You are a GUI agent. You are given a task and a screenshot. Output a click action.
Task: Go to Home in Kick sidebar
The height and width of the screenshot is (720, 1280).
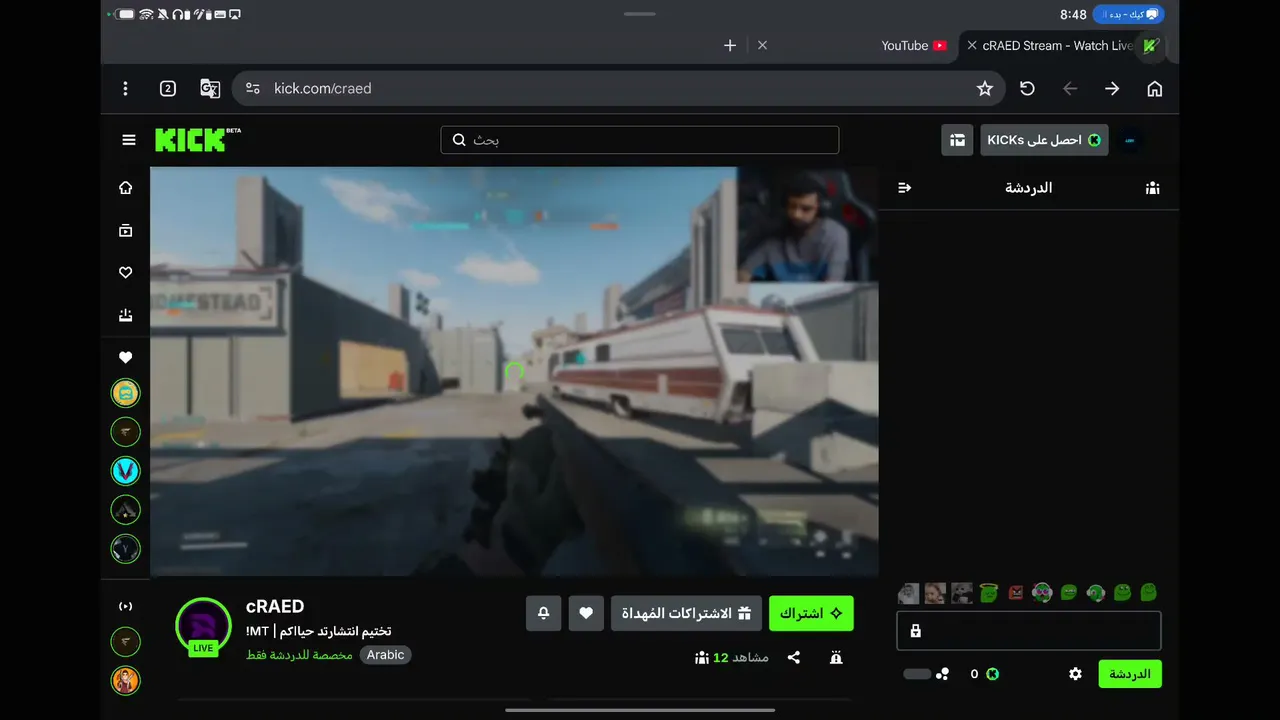pos(125,188)
